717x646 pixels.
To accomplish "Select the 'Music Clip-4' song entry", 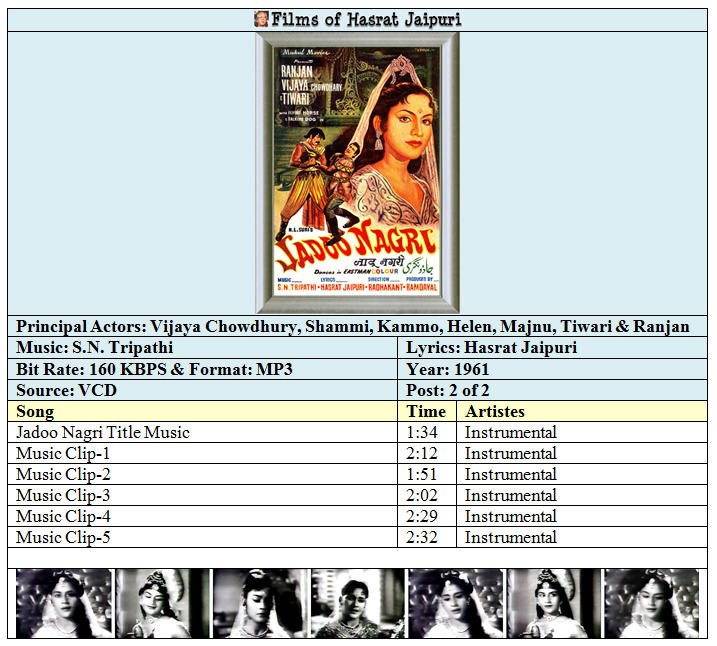I will point(63,517).
